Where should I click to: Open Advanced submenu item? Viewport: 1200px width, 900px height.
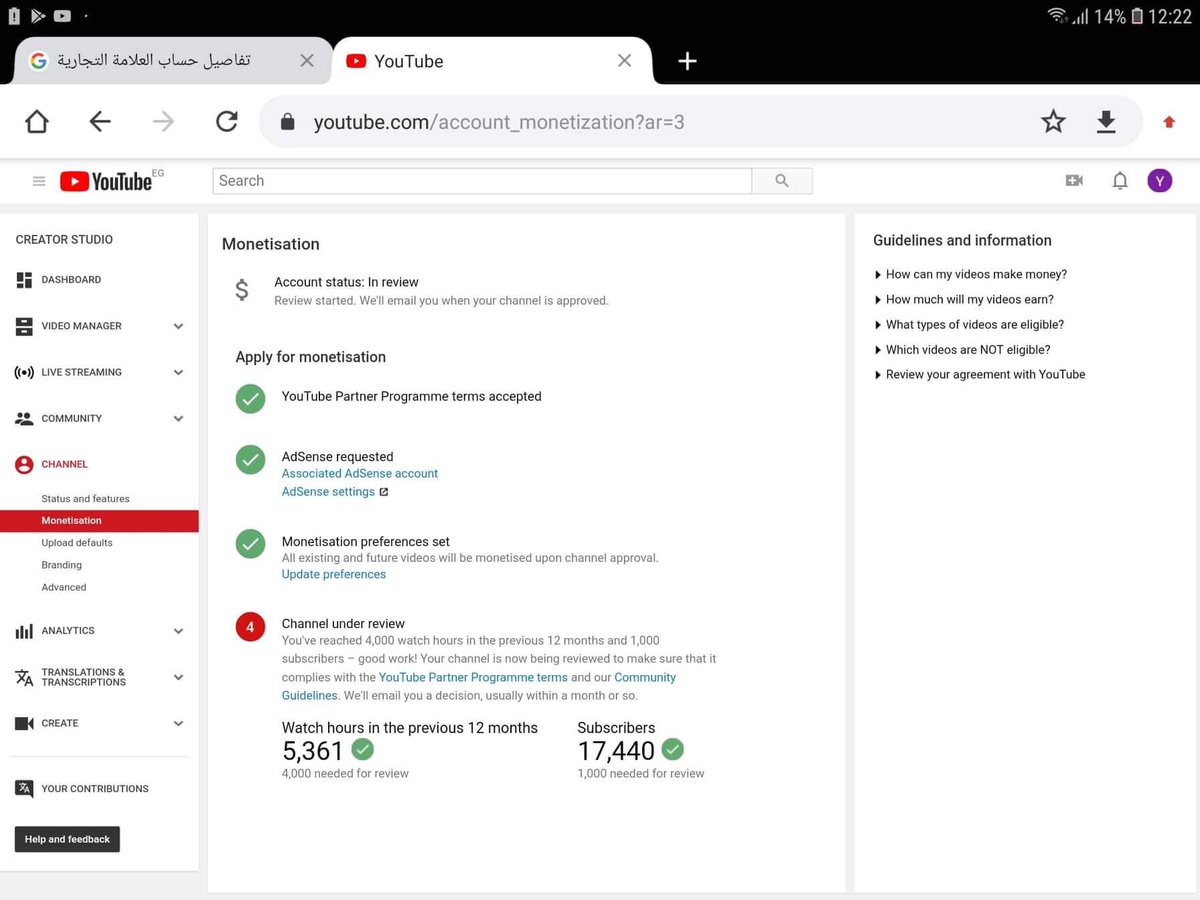(64, 587)
